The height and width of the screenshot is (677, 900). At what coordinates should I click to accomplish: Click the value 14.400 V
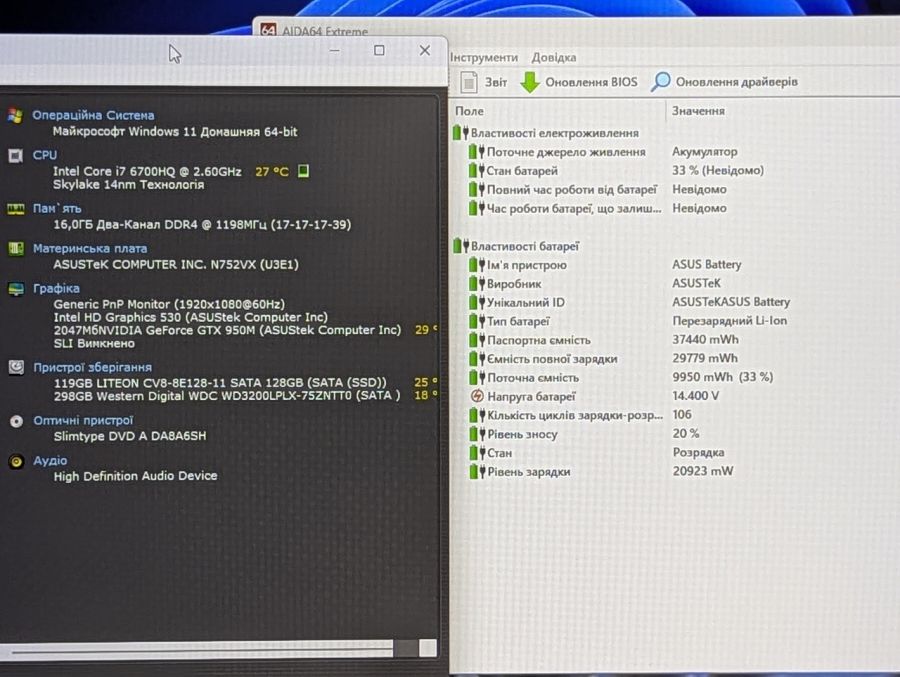695,396
